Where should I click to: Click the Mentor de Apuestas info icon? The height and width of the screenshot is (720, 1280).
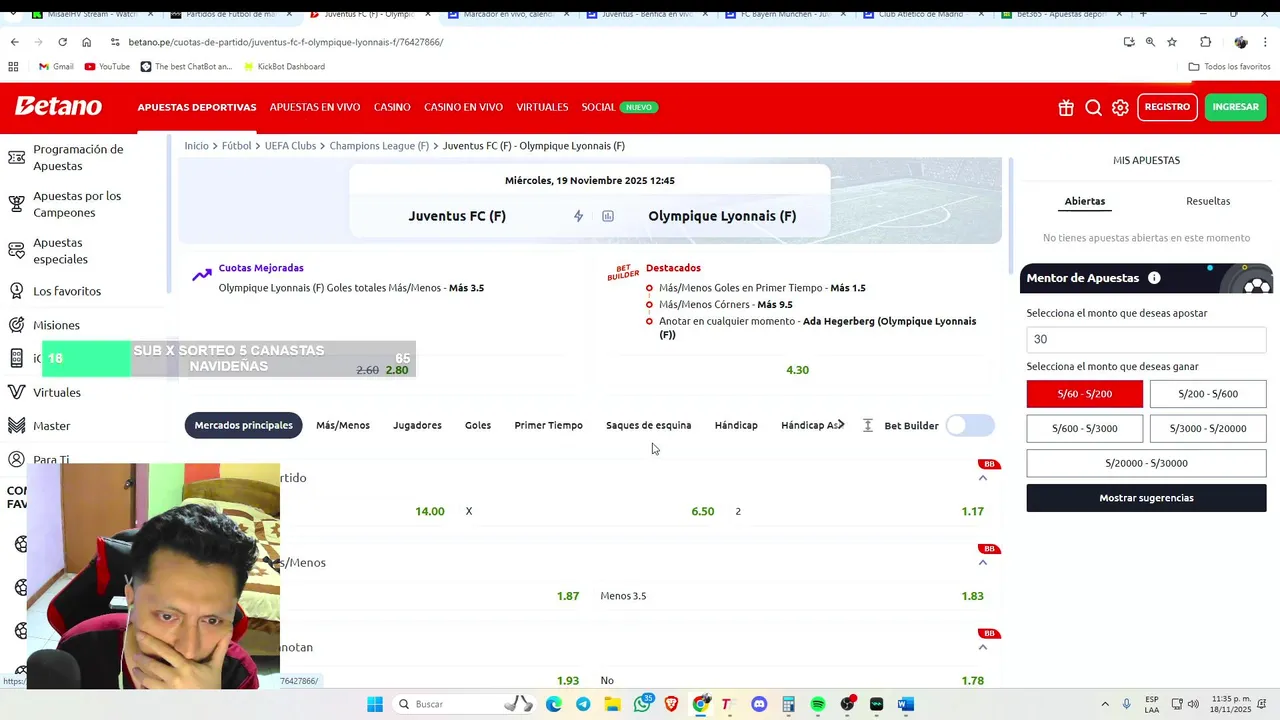pyautogui.click(x=1154, y=278)
